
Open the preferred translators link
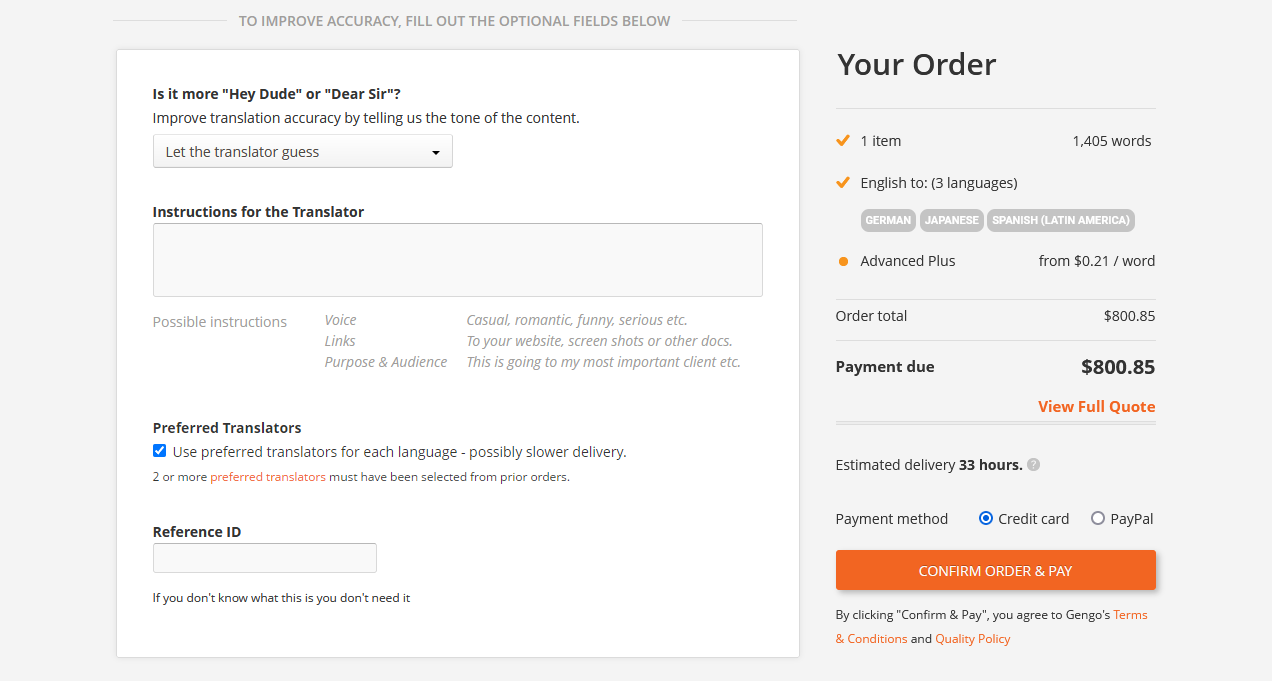pyautogui.click(x=268, y=477)
